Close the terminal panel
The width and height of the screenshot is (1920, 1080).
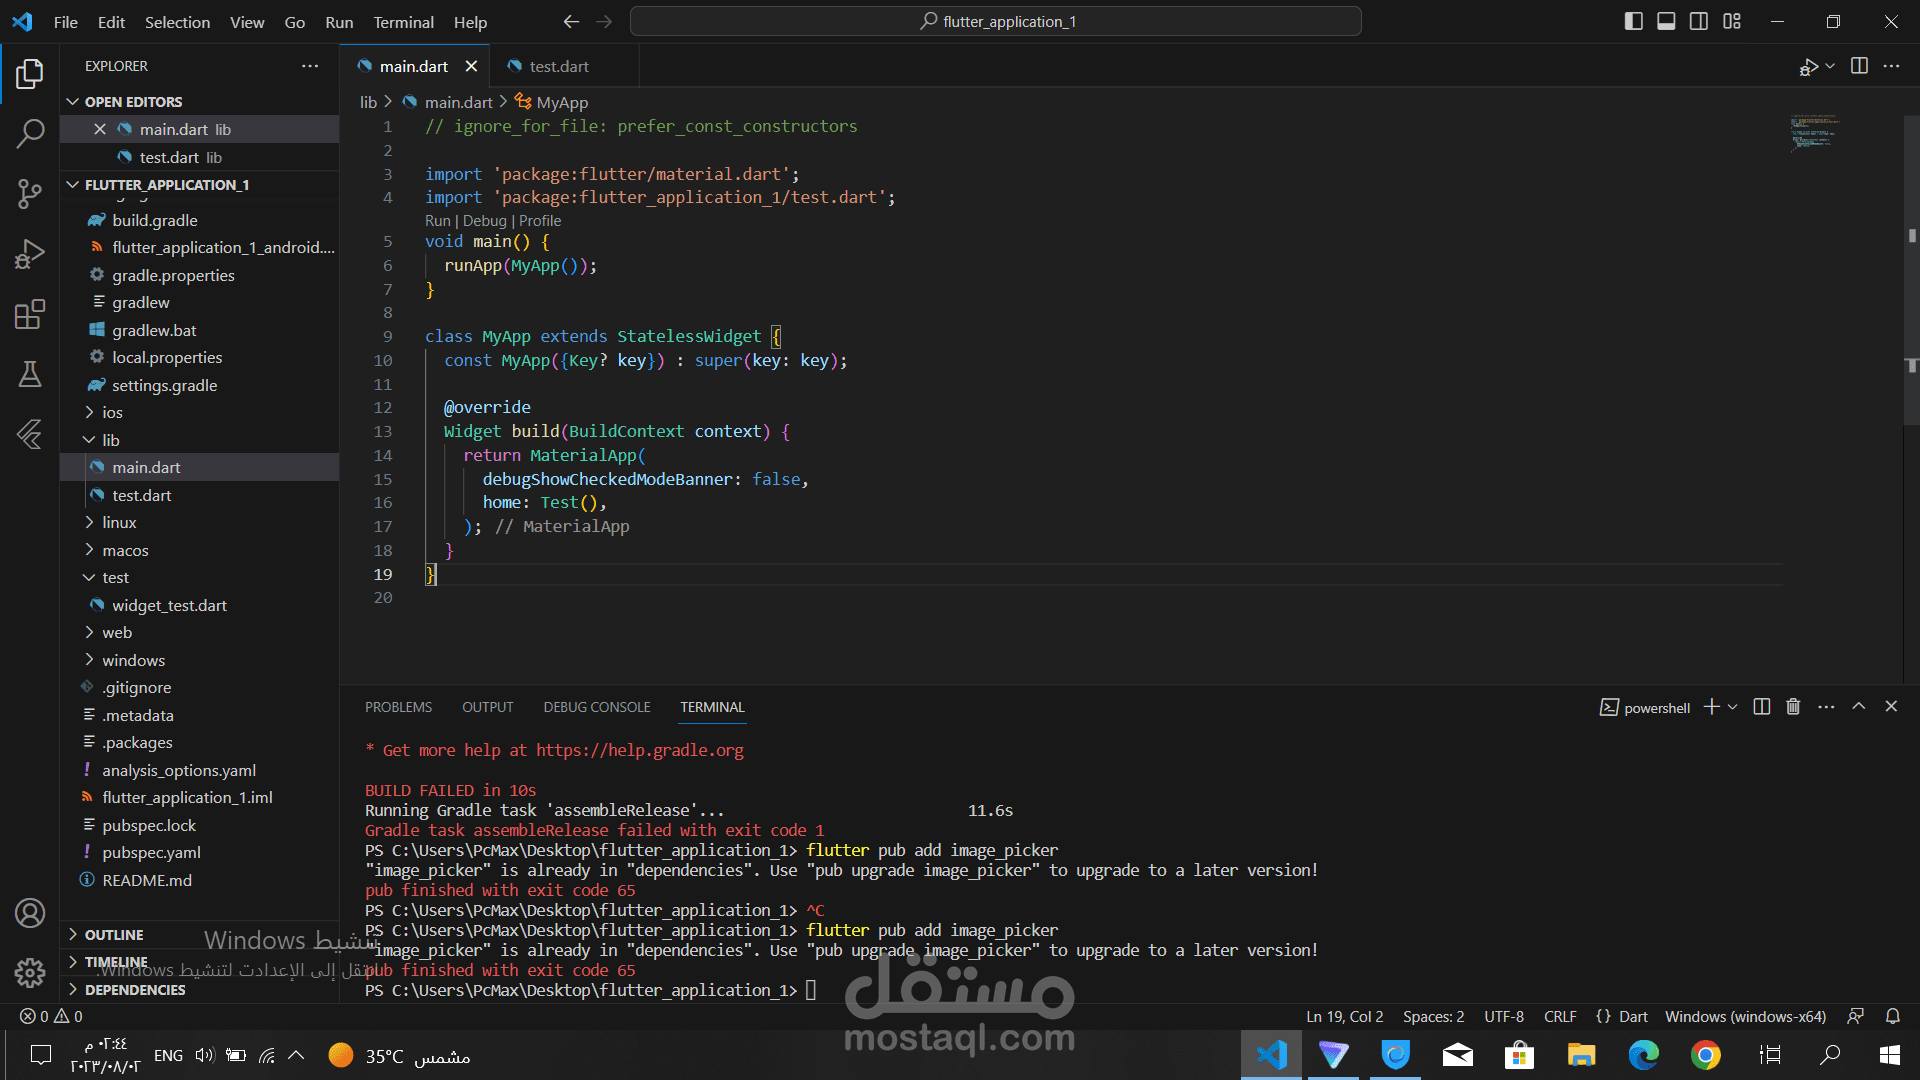[x=1891, y=706]
